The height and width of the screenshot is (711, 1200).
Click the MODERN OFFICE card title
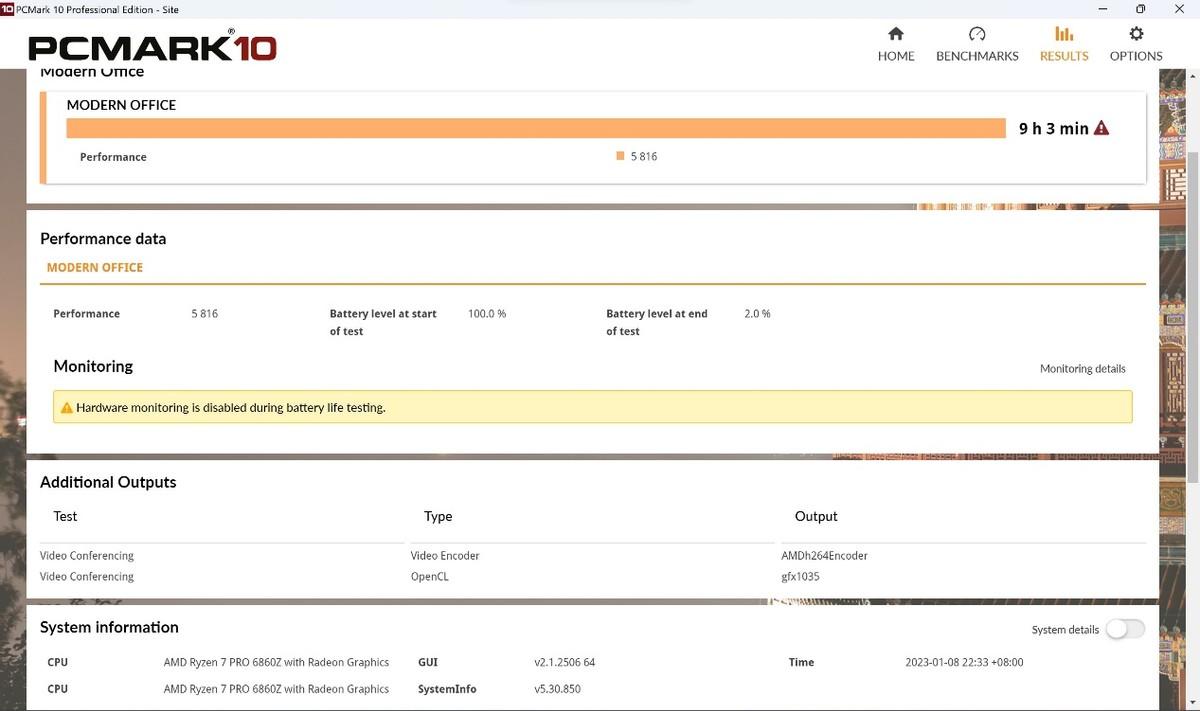pos(121,105)
